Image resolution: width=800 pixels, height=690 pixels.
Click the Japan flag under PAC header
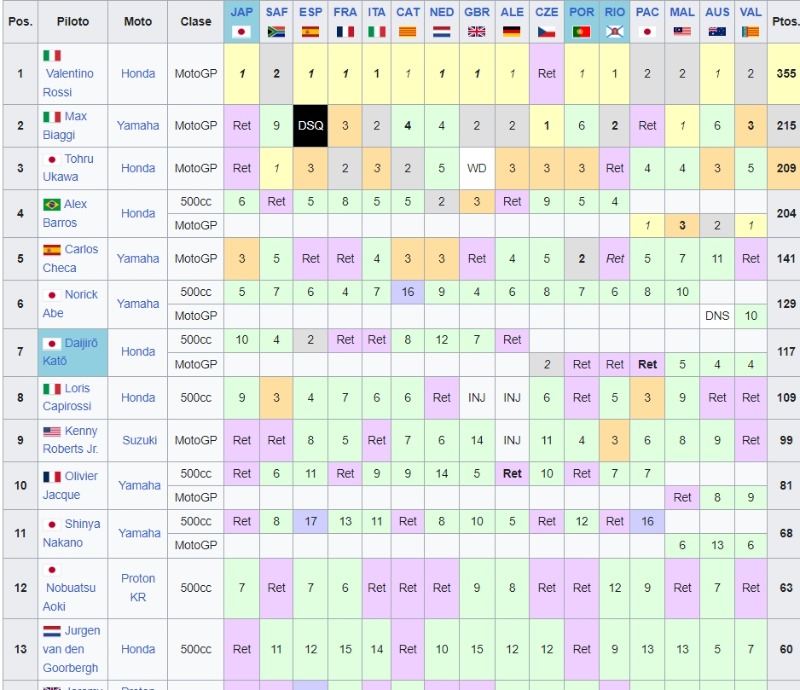(x=647, y=32)
